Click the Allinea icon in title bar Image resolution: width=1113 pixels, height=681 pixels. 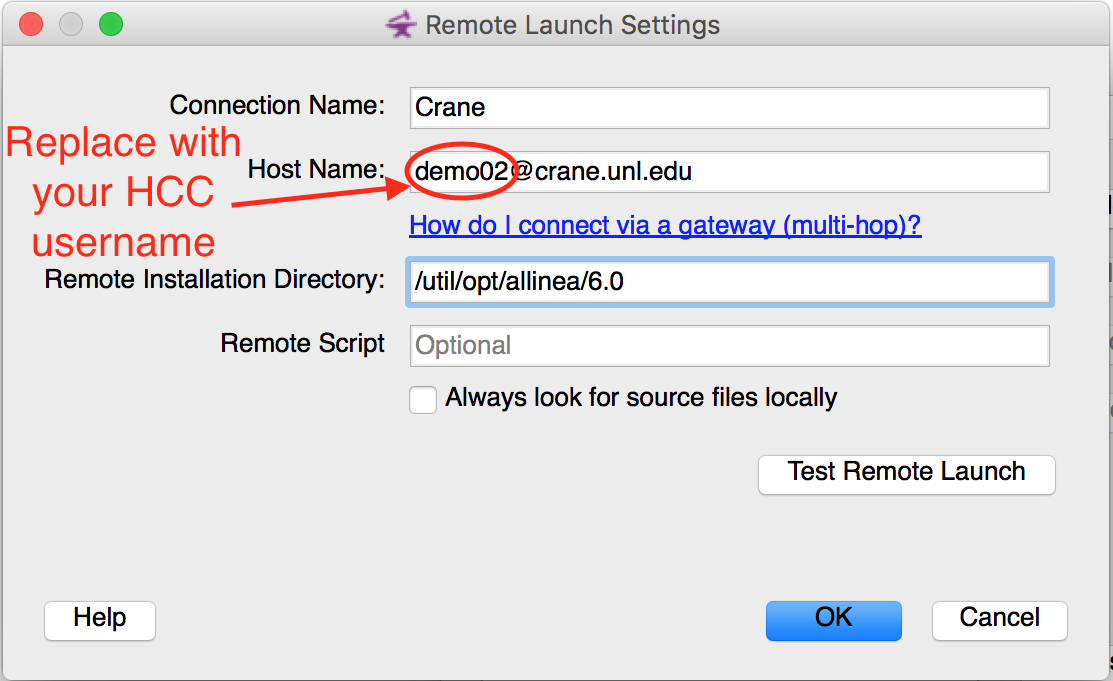click(401, 25)
